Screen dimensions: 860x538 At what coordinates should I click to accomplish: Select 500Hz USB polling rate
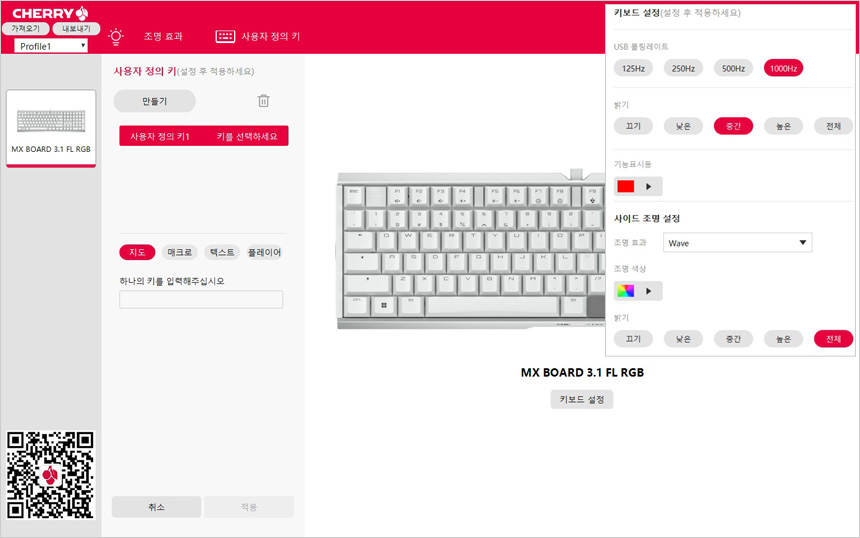(x=733, y=69)
